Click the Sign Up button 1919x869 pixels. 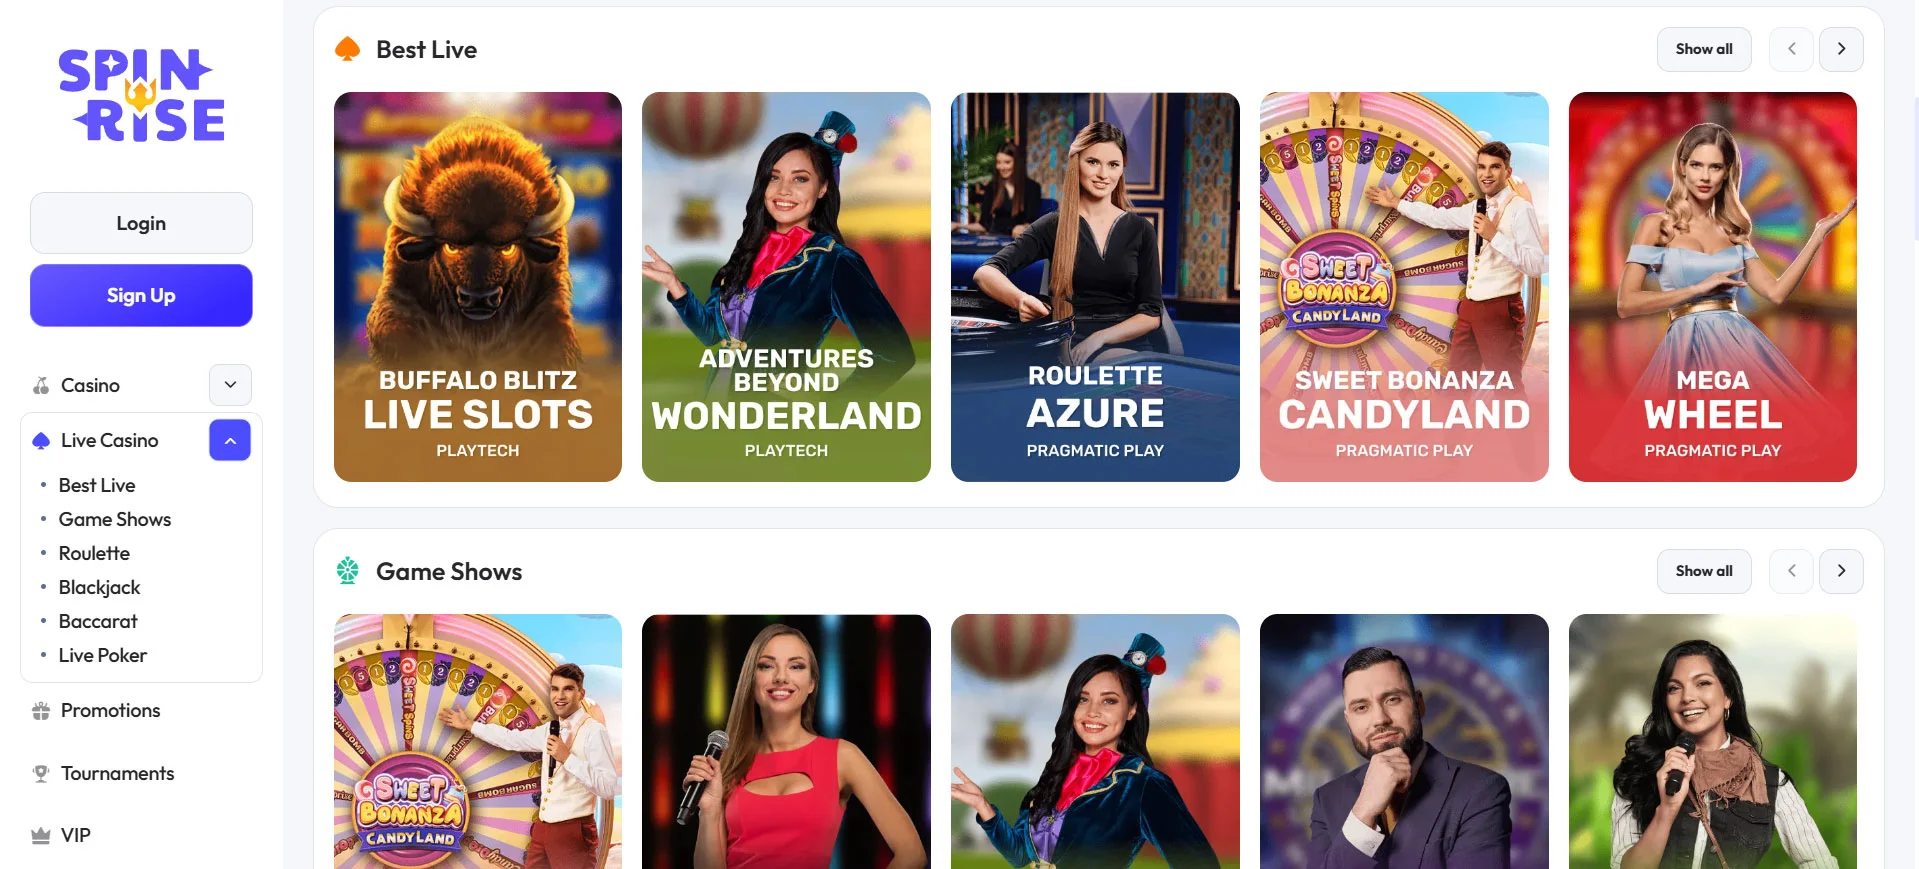[141, 295]
